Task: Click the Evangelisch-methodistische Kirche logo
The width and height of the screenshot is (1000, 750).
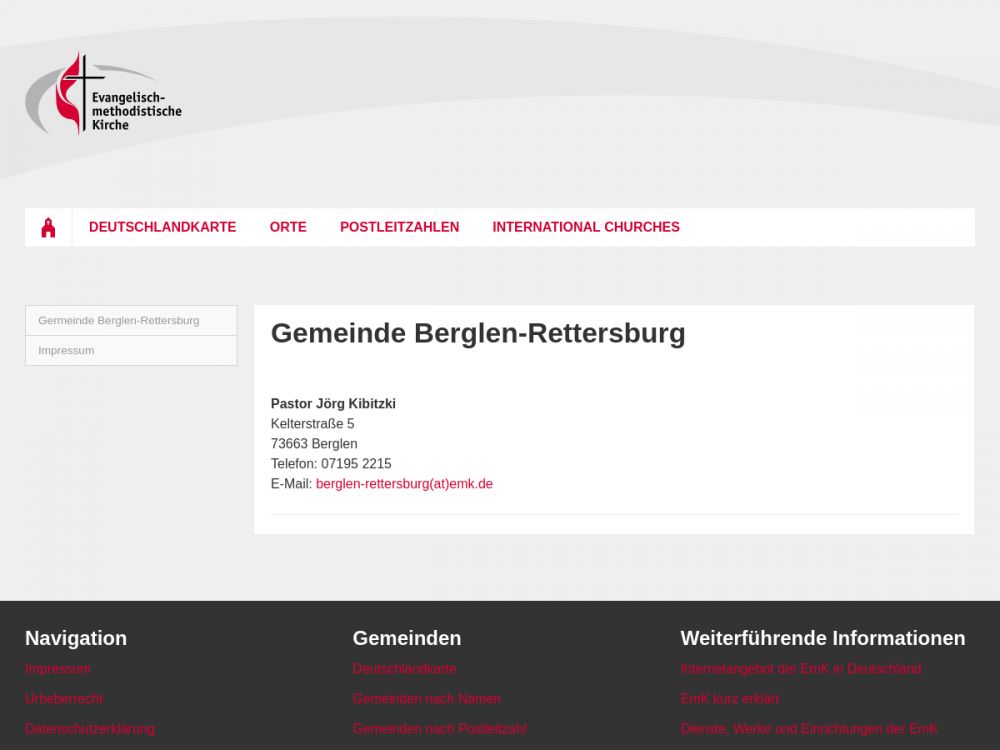Action: pos(103,96)
